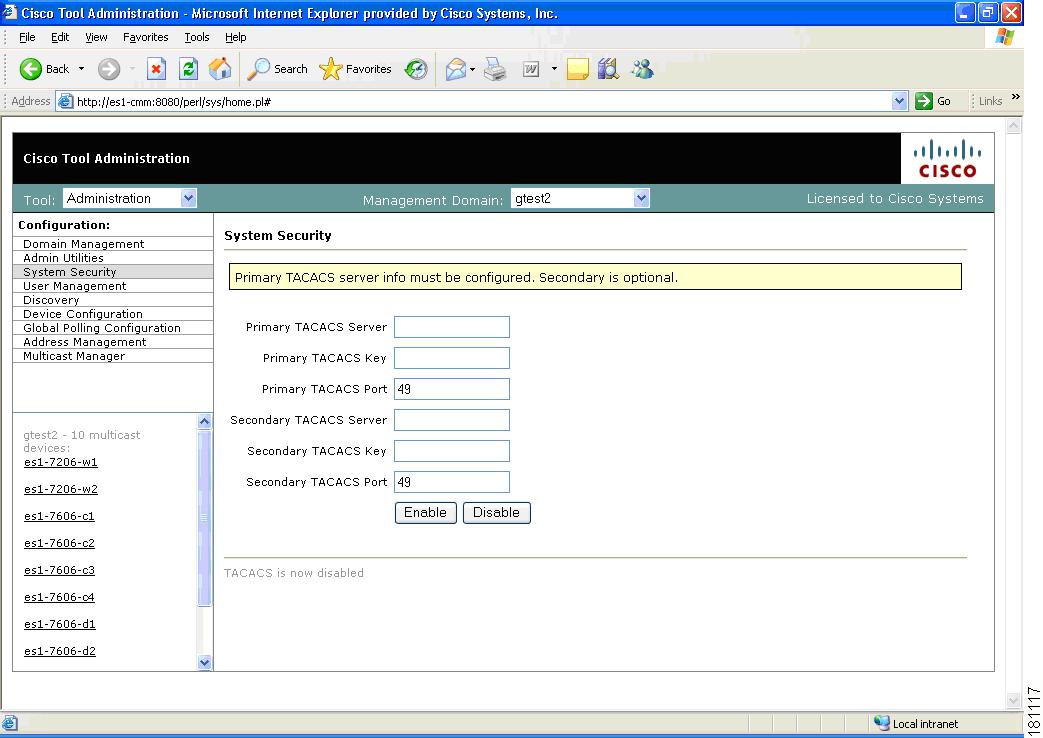The height and width of the screenshot is (738, 1043).
Task: Open device link es1-7206-w2
Action: pyautogui.click(x=61, y=489)
